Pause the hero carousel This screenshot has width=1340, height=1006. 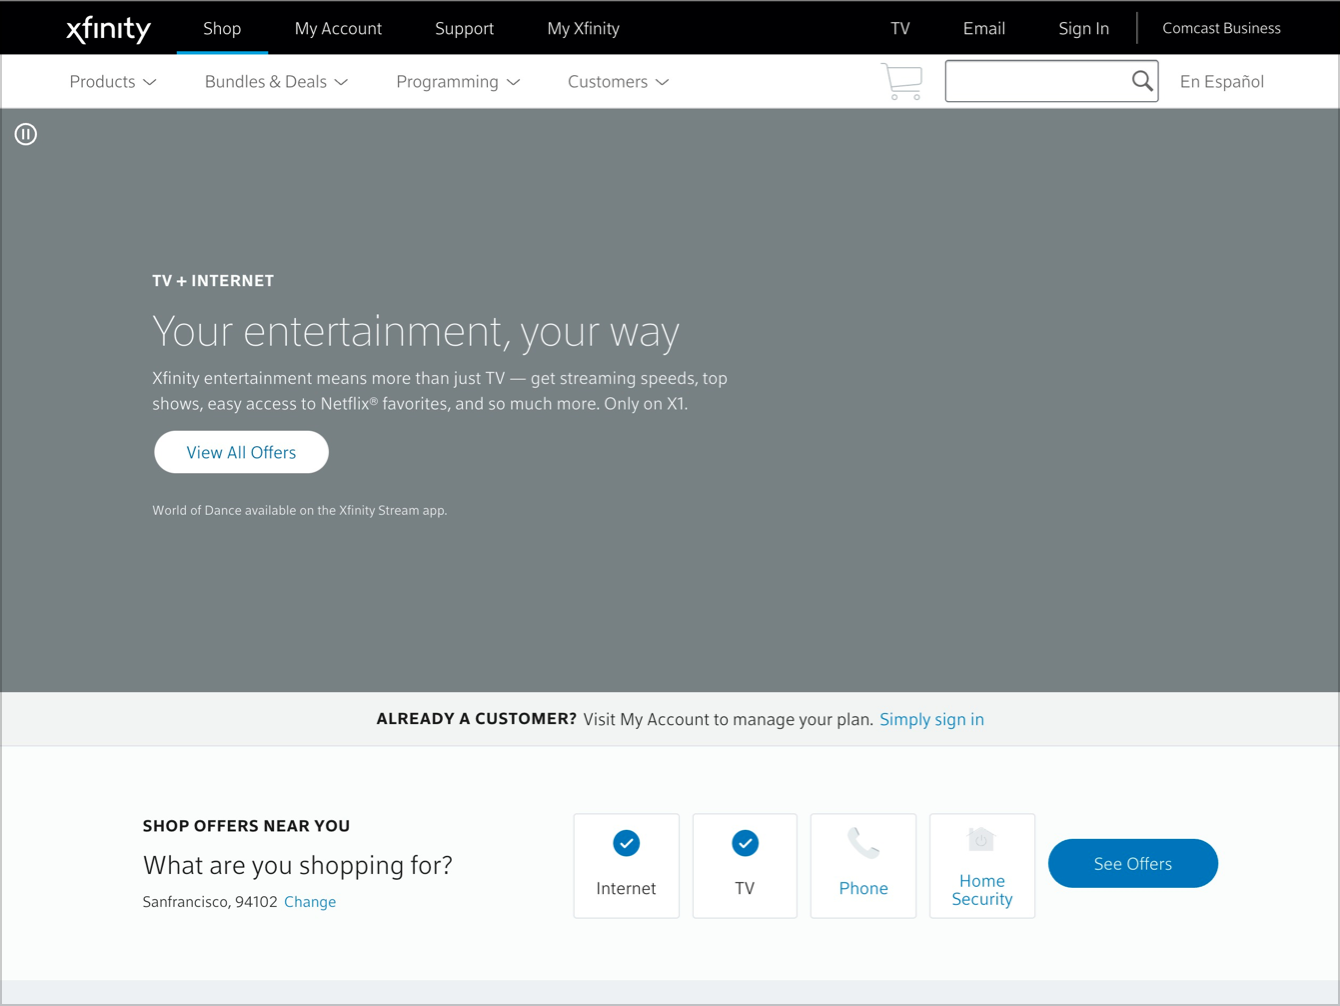26,134
